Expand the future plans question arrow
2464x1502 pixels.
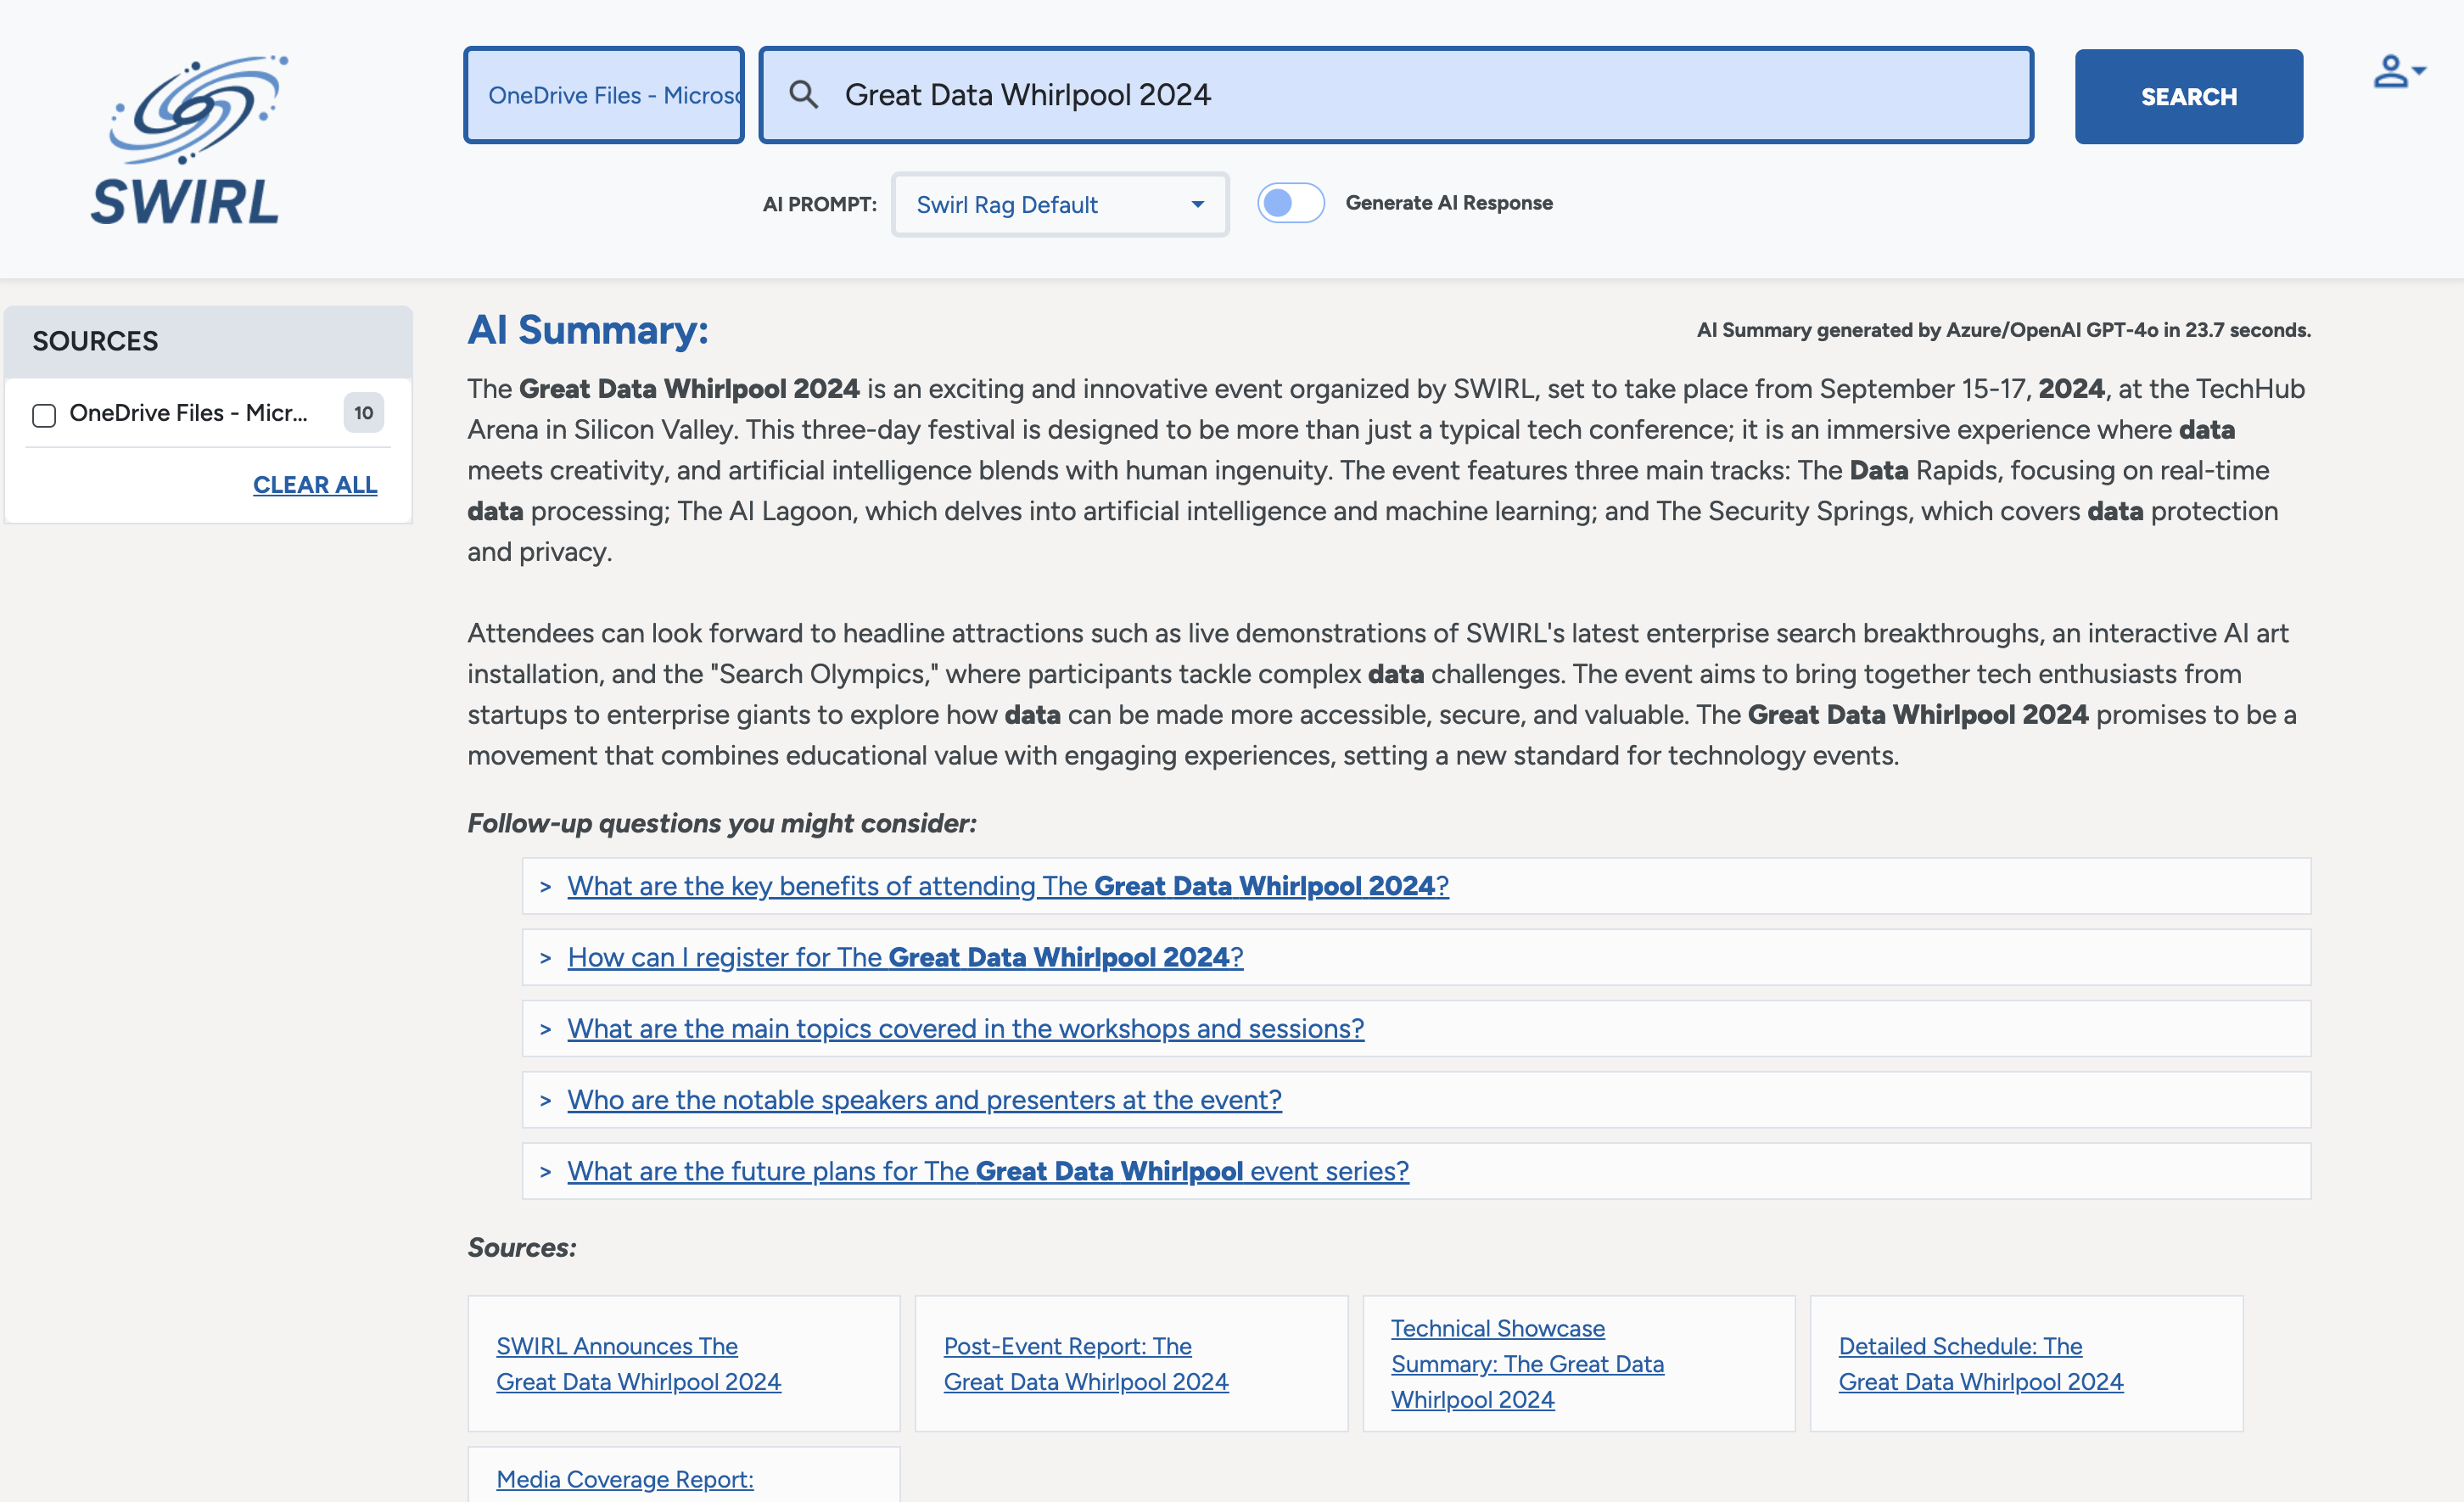(x=545, y=1172)
